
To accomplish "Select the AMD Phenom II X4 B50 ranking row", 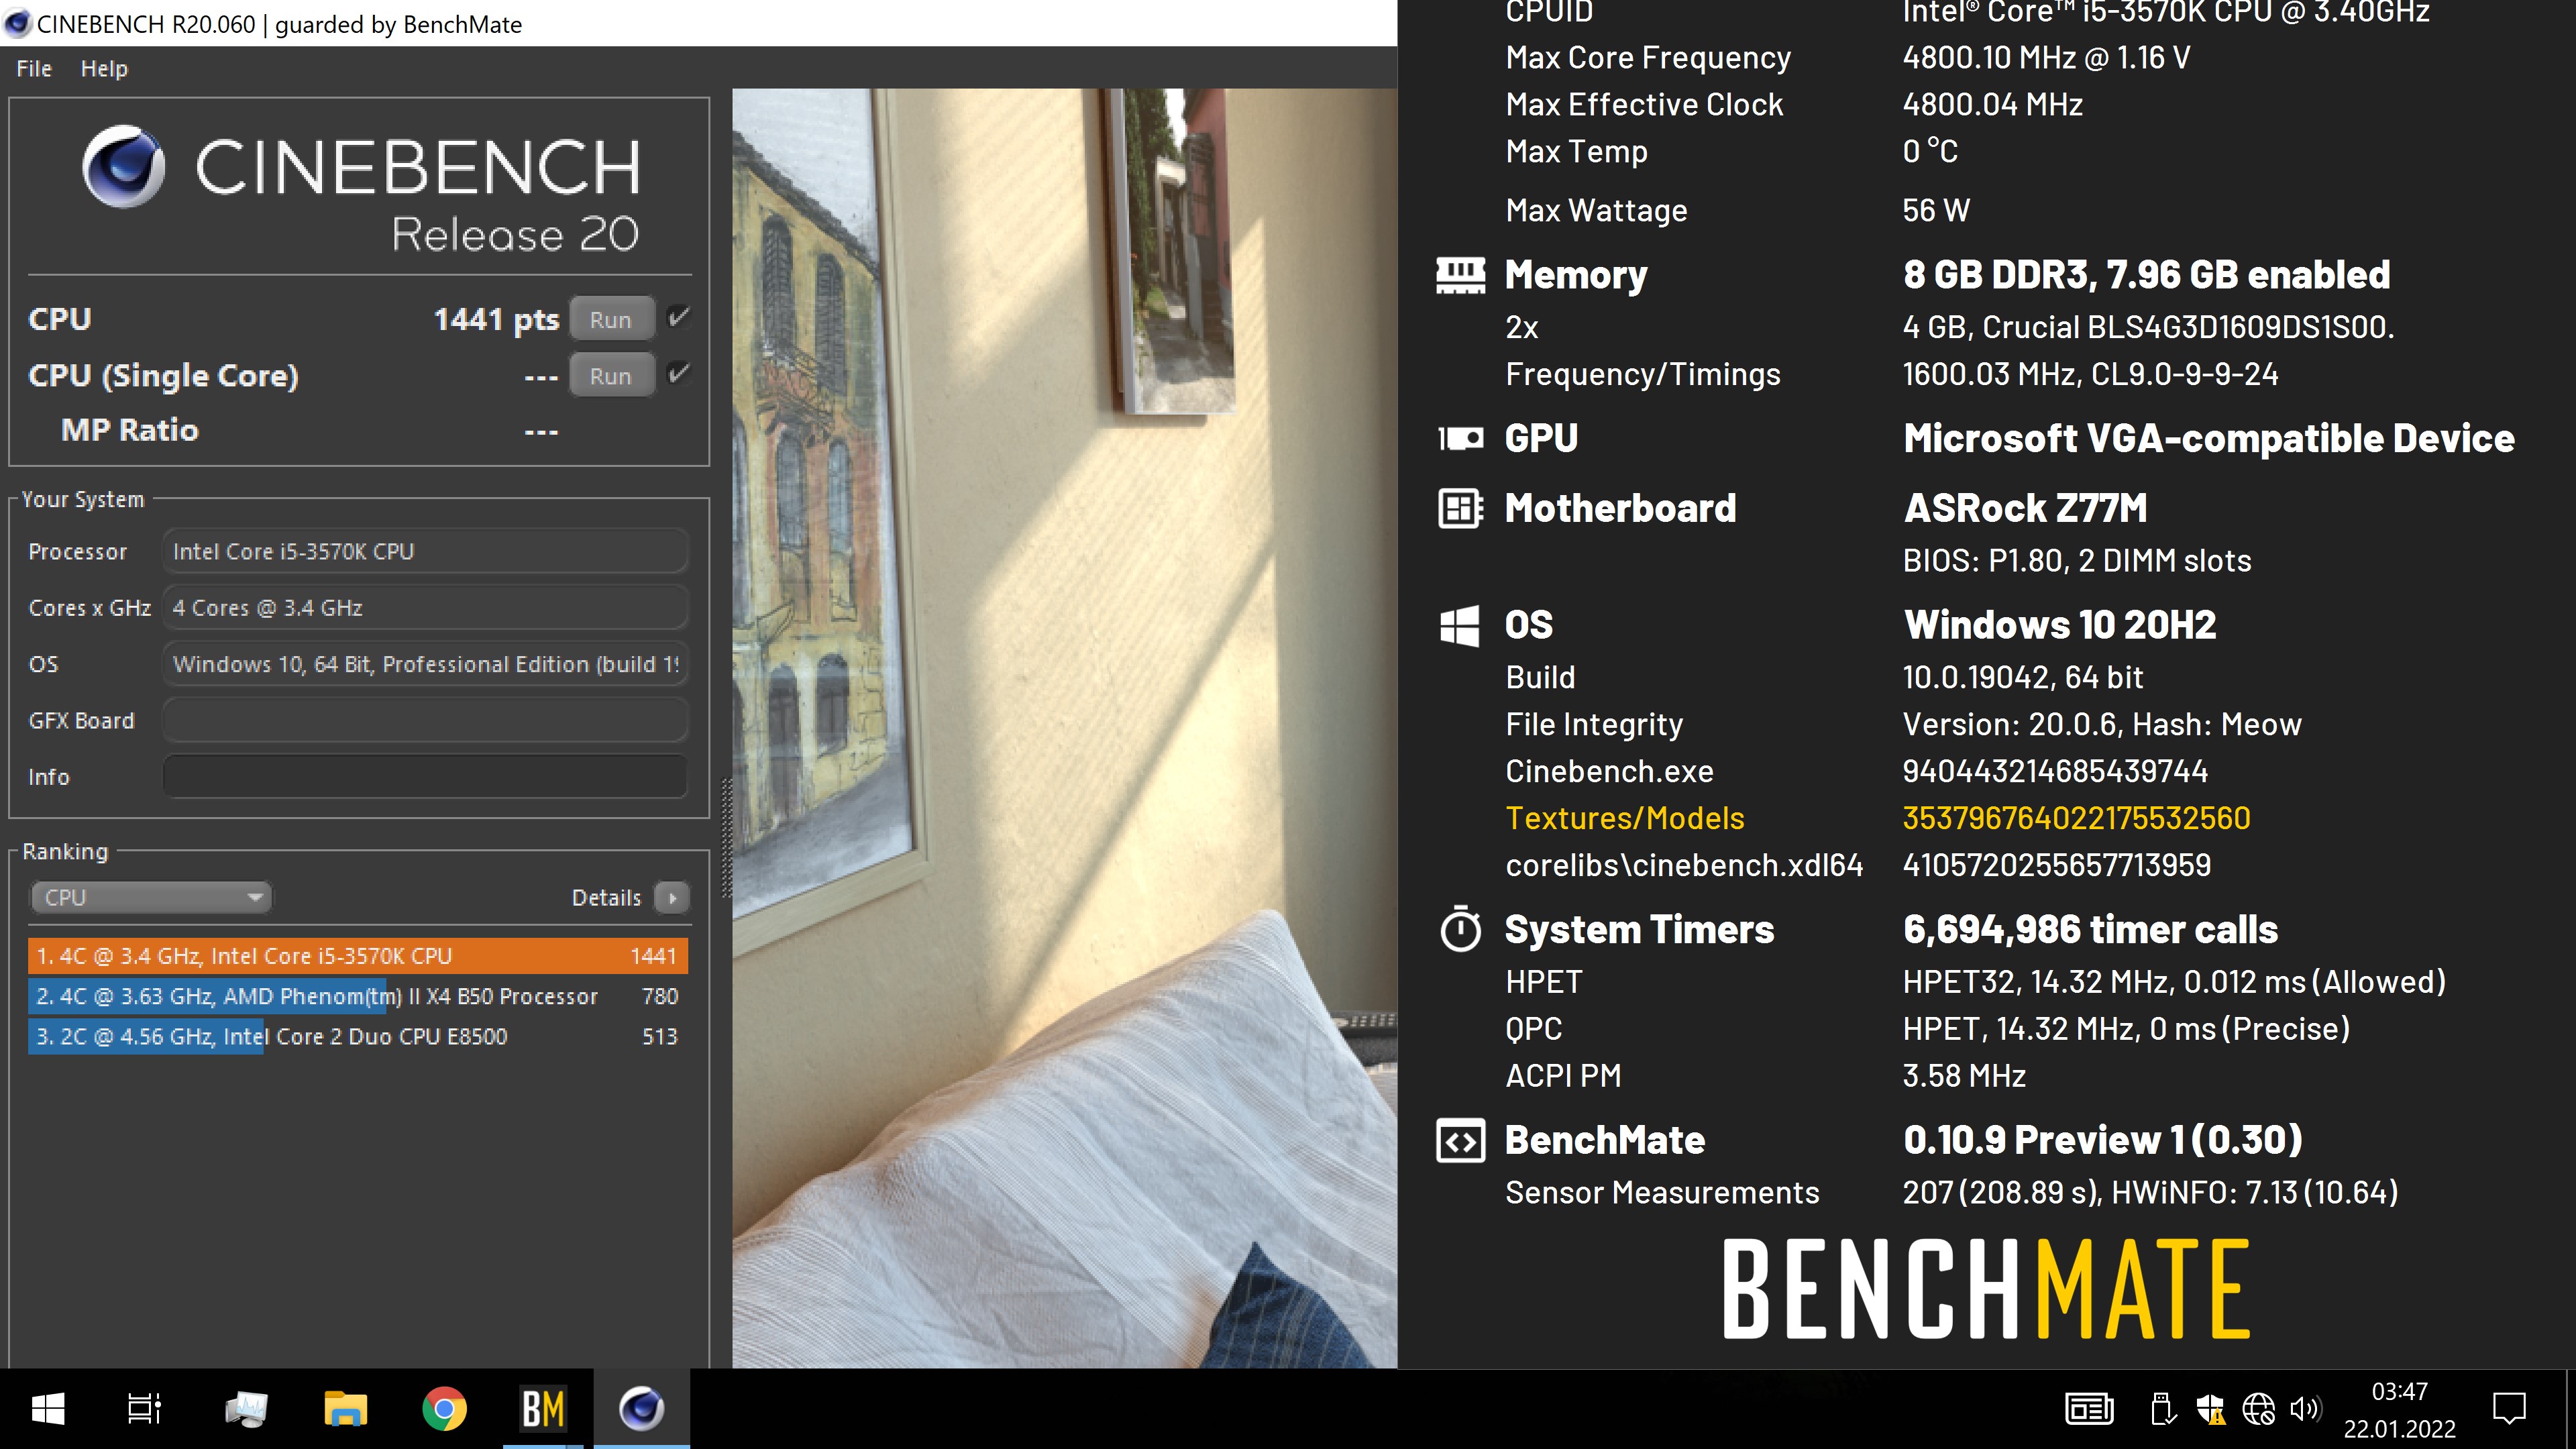I will pos(358,996).
